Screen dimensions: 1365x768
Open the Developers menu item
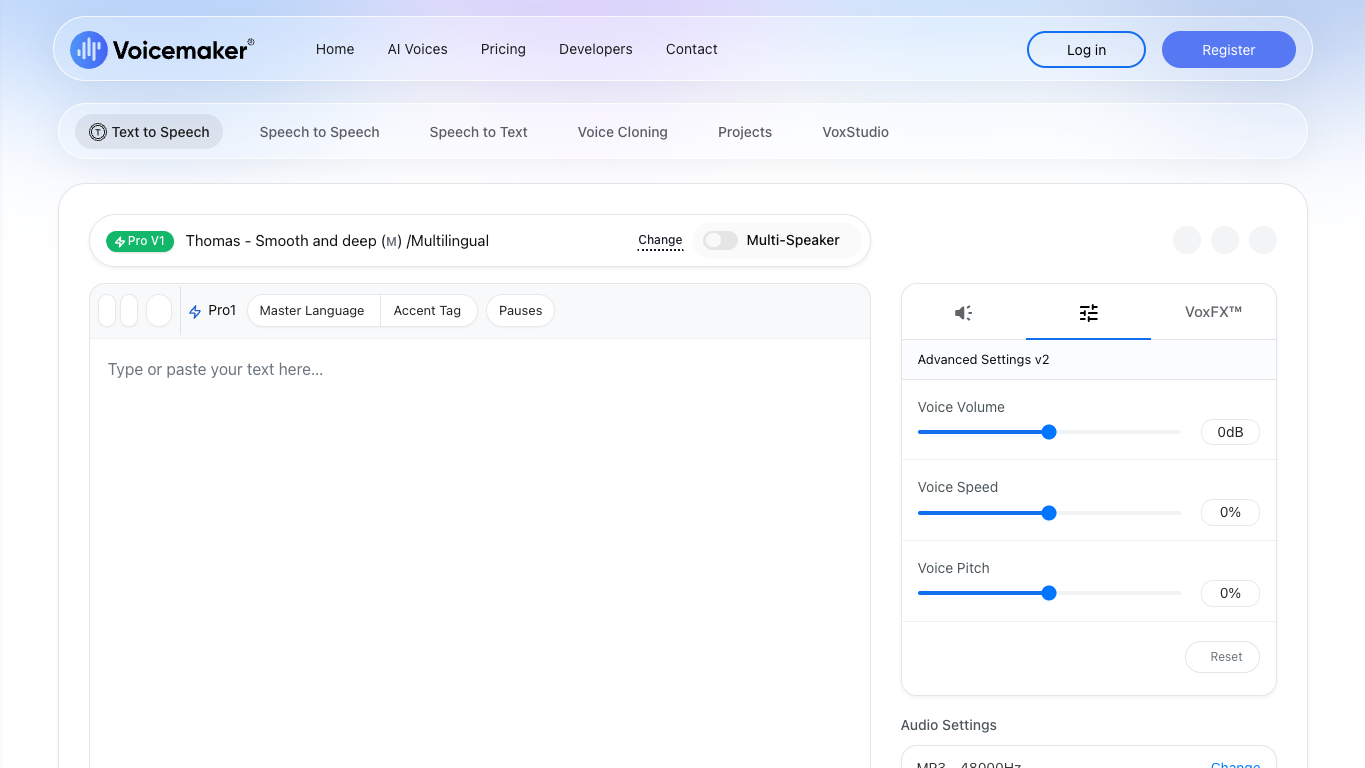coord(596,49)
